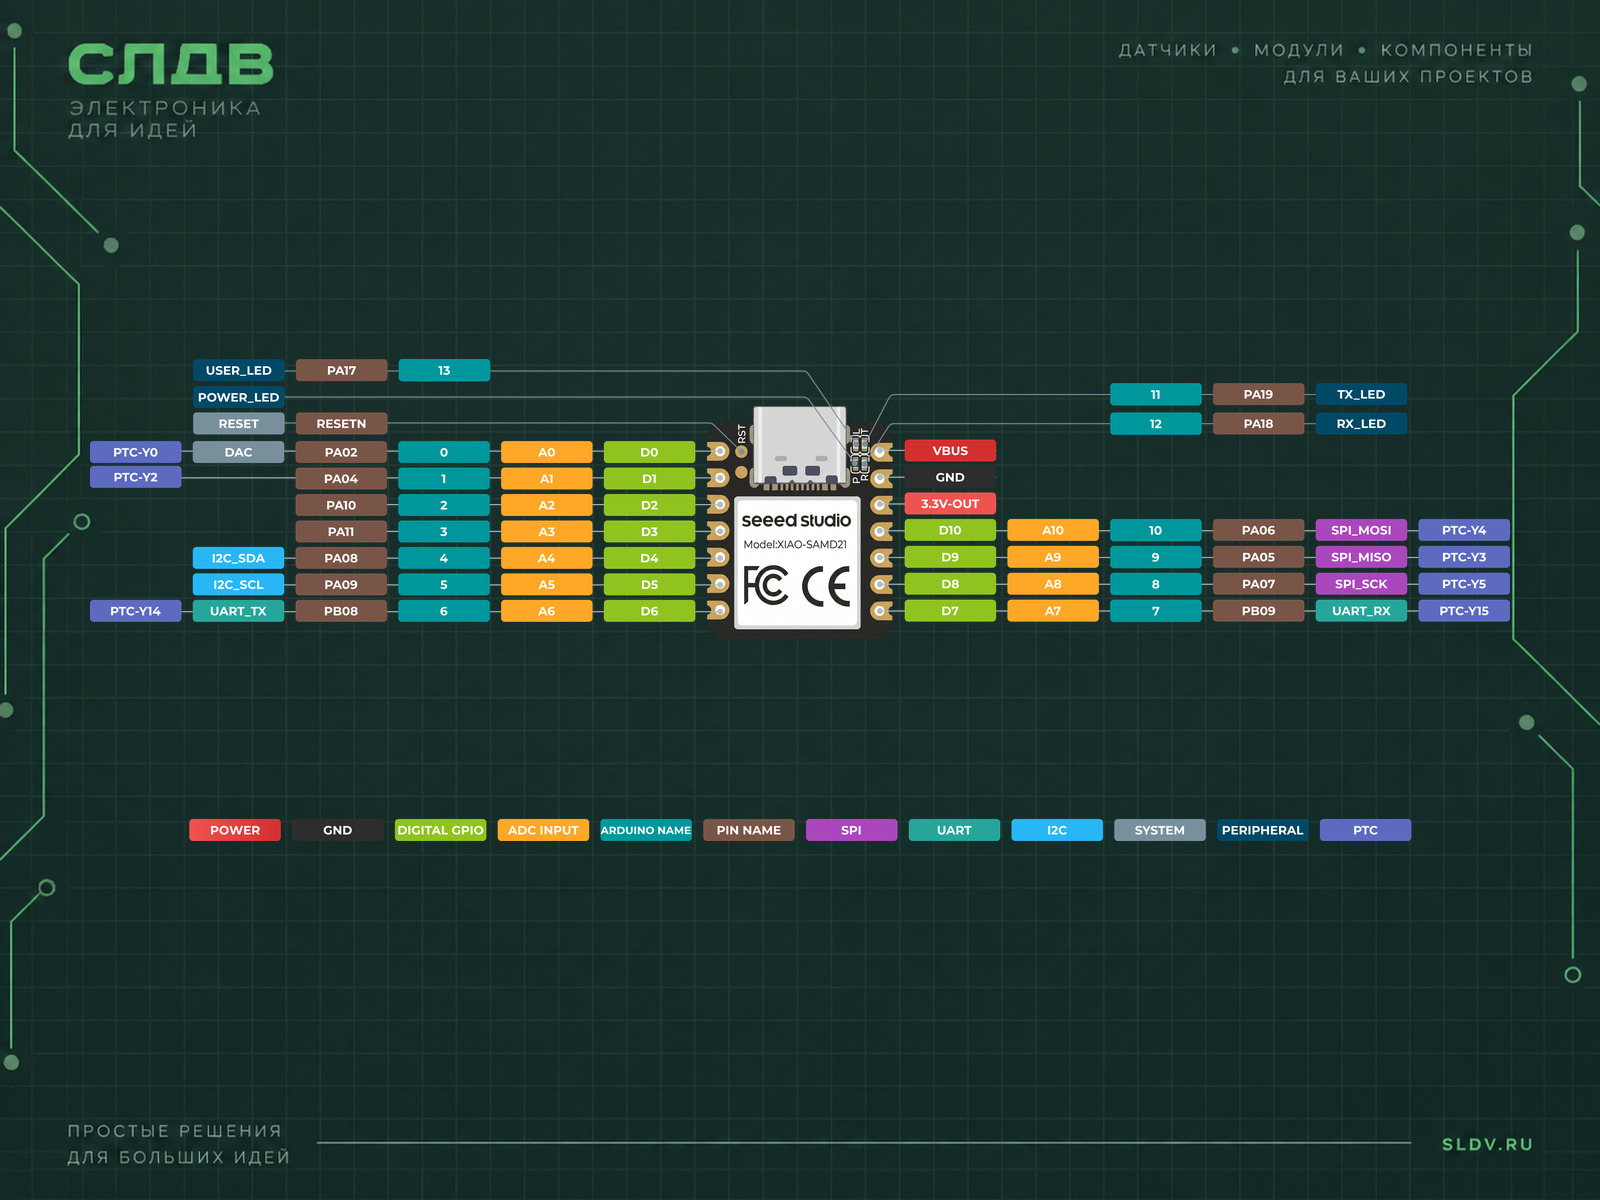Screen dimensions: 1600x1200
Task: Click the 3.3V-OUT power label
Action: [950, 504]
